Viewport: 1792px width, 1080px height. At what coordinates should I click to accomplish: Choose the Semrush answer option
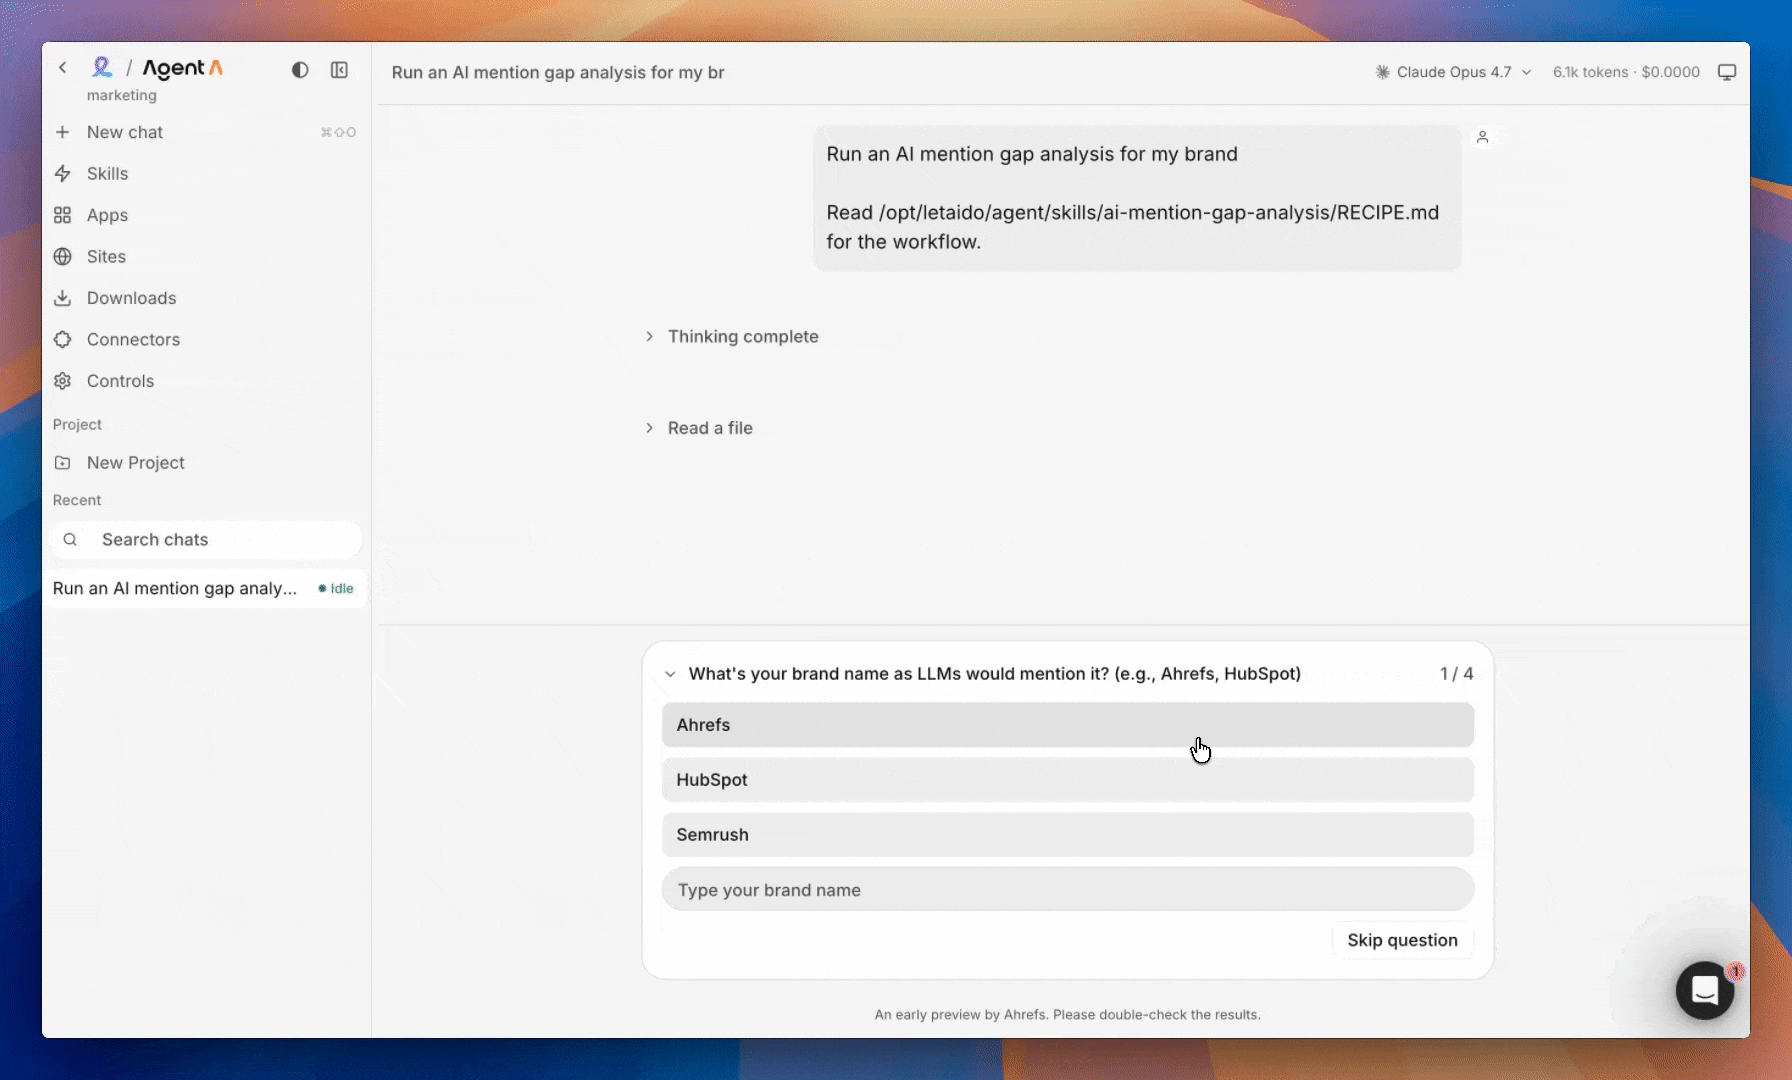(1068, 835)
